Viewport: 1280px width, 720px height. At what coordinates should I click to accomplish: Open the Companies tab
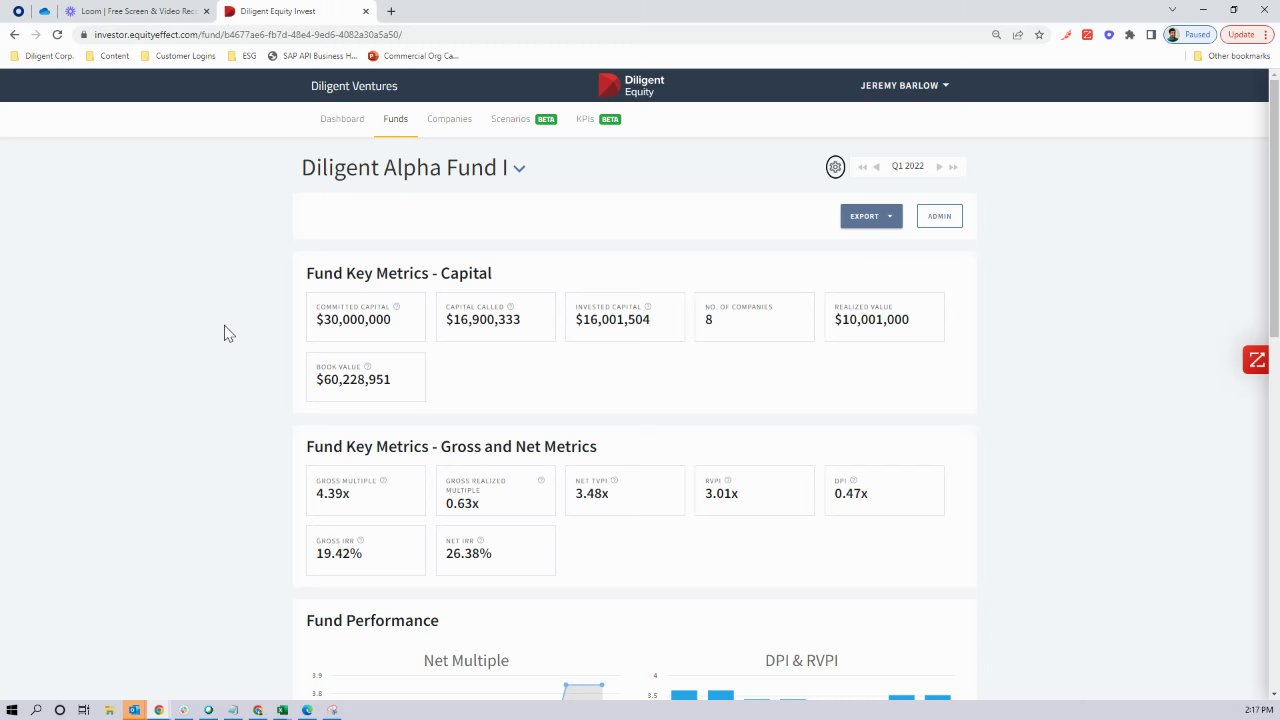point(449,119)
